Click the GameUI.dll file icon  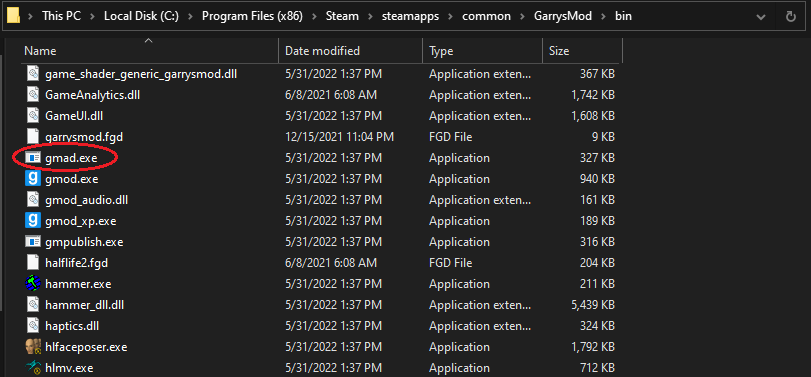coord(33,116)
